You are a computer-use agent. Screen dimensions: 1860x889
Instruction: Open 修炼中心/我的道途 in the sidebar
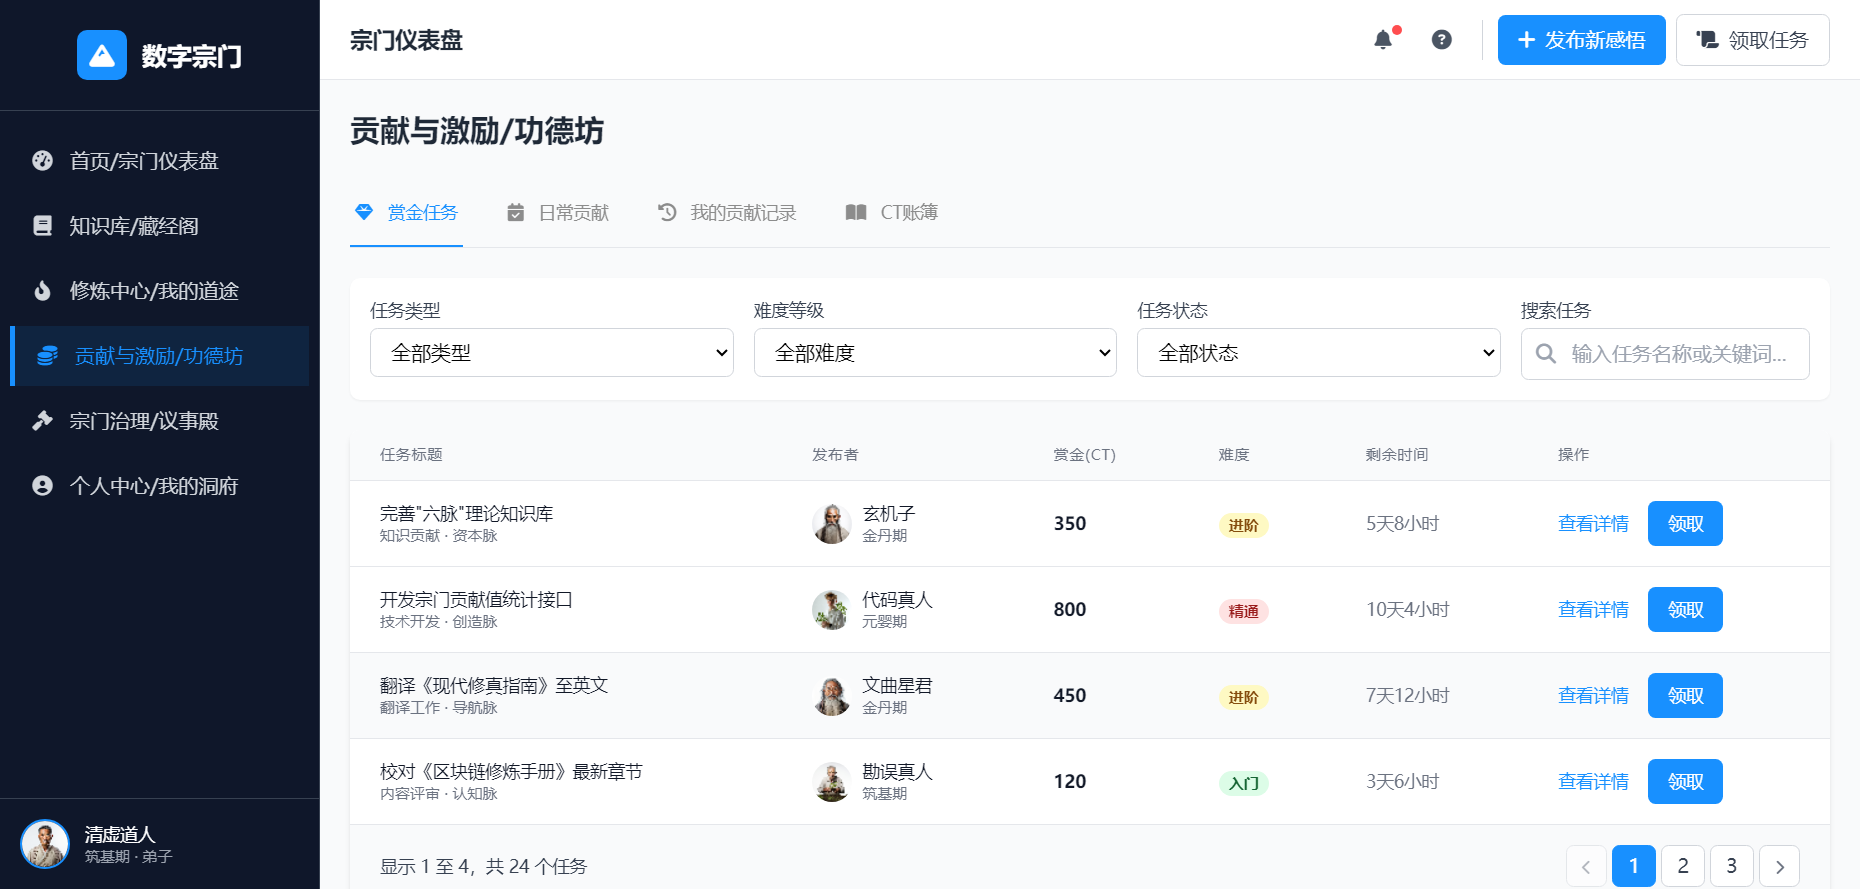160,290
